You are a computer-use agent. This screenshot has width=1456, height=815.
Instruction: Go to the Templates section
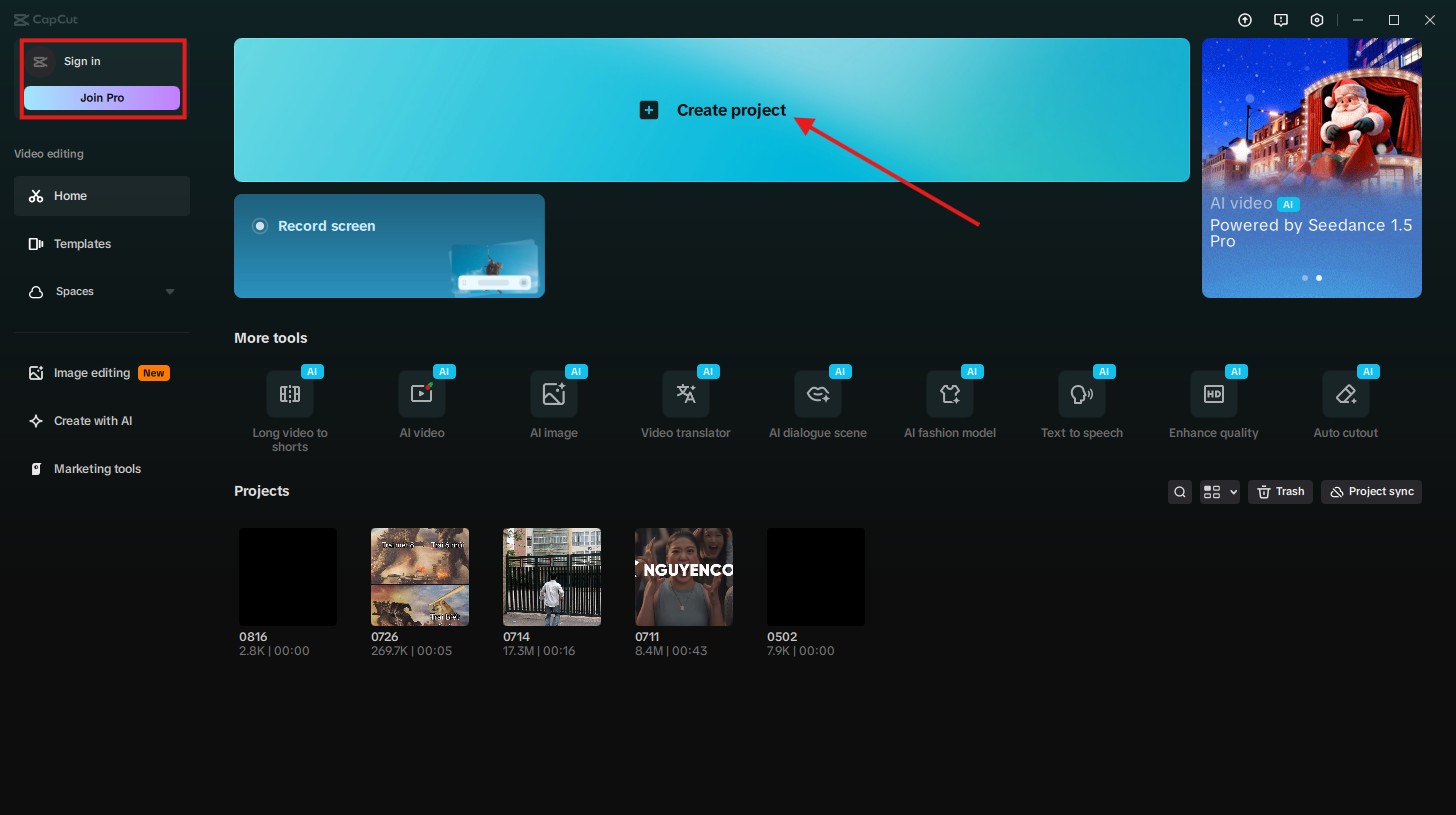pyautogui.click(x=82, y=244)
